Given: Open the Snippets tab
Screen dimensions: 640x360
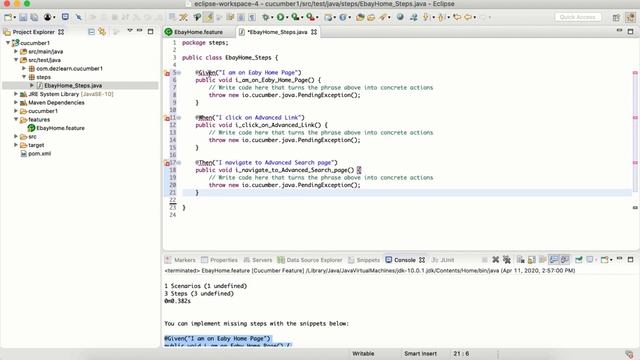Looking at the screenshot, I should [x=364, y=260].
